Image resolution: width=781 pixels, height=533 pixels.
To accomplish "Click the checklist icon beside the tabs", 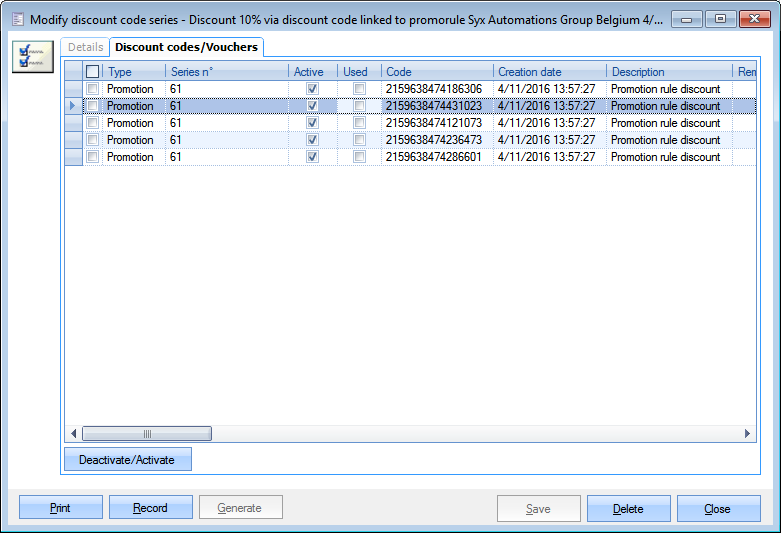I will [33, 57].
